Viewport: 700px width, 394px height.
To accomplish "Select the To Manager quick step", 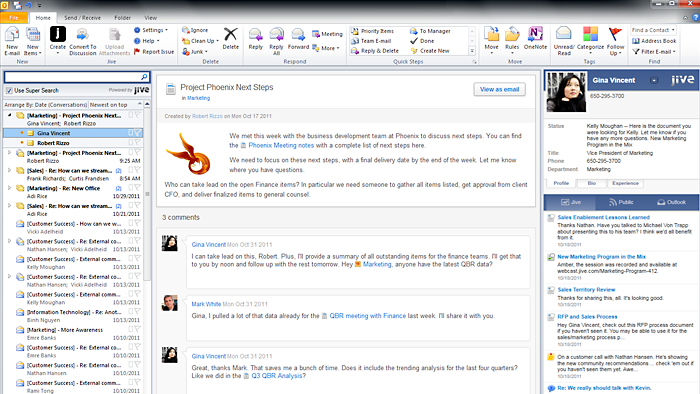I will [x=430, y=31].
